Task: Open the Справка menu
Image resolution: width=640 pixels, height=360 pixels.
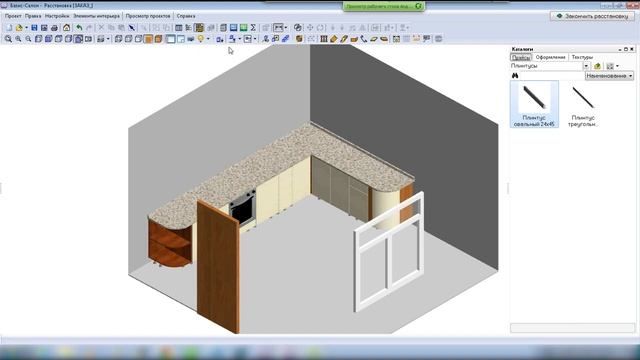Action: click(x=186, y=16)
